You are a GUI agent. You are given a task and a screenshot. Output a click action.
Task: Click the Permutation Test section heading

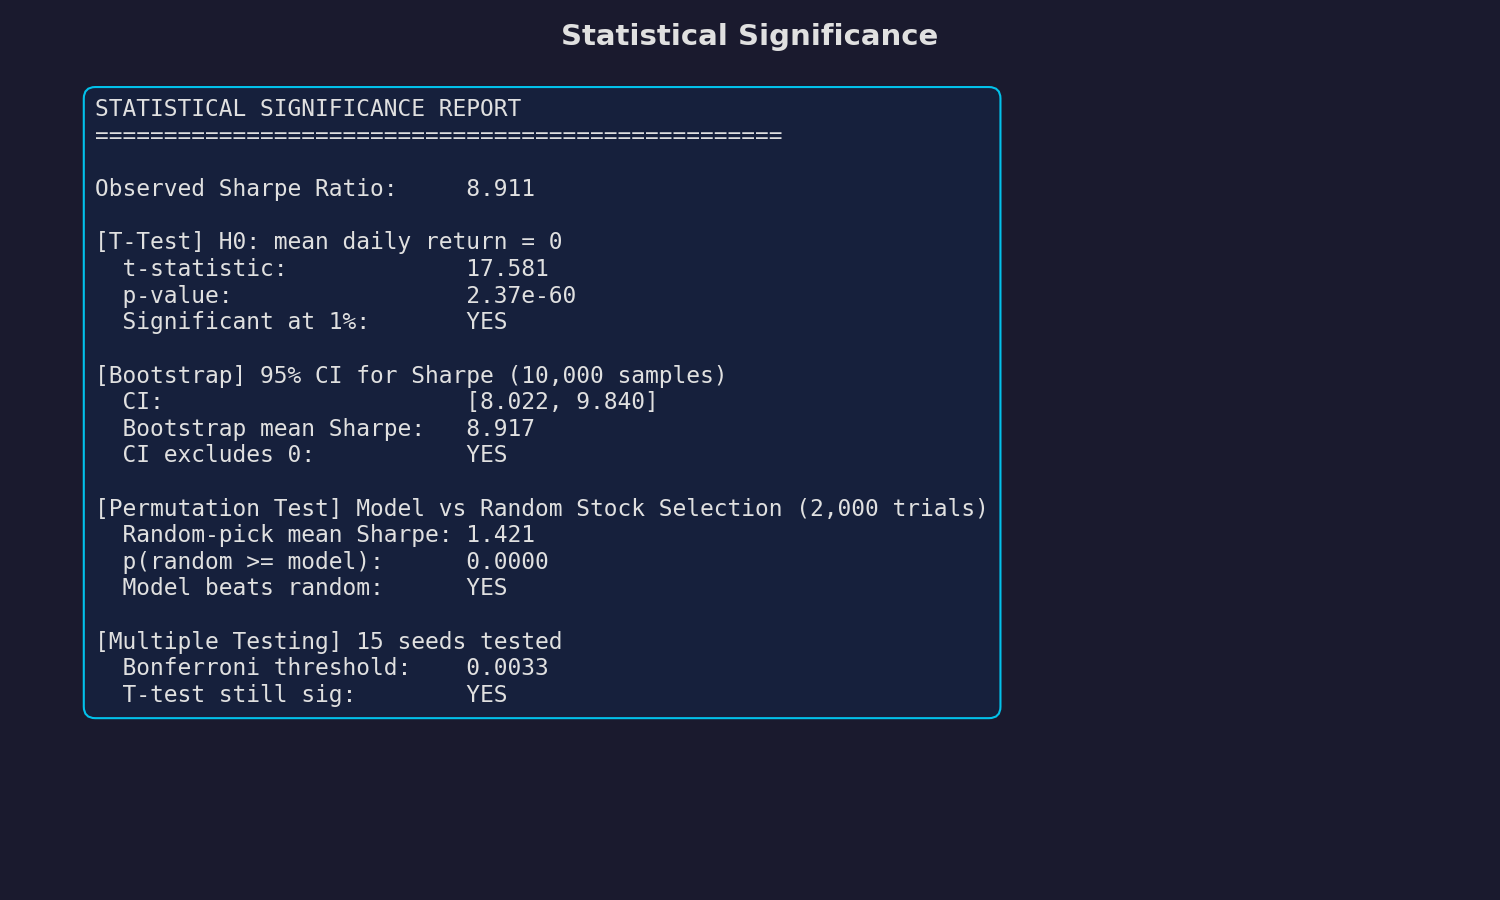[542, 508]
